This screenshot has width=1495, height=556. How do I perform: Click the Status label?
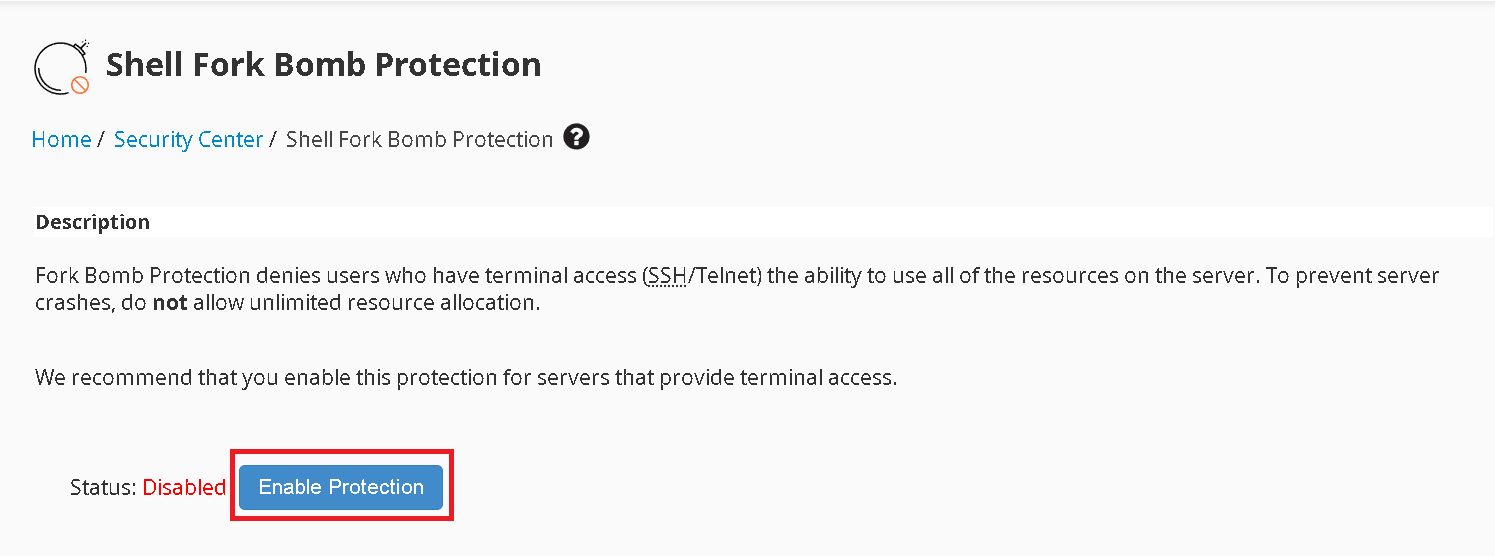(x=103, y=488)
